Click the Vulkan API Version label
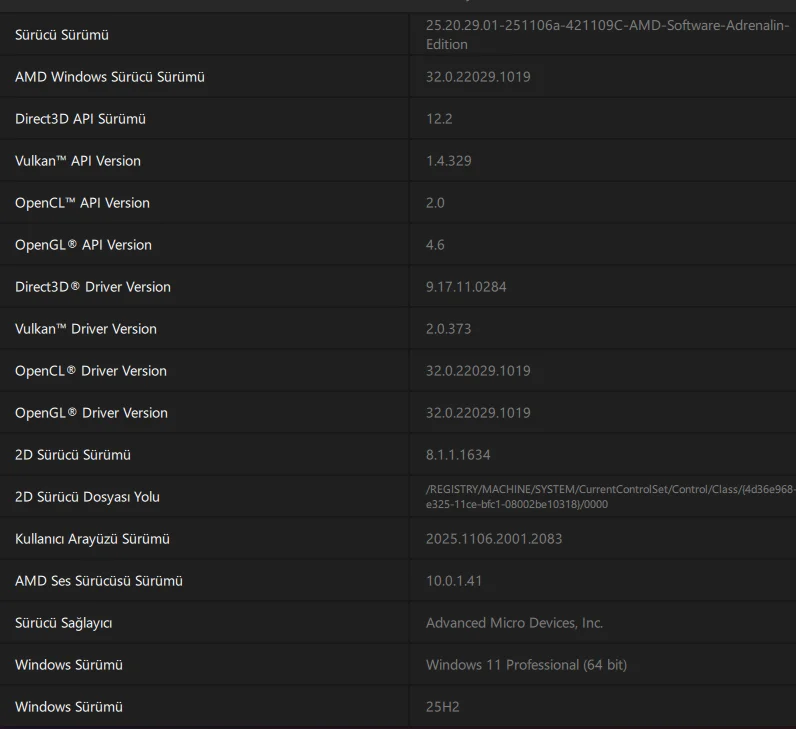The width and height of the screenshot is (796, 729). [x=78, y=161]
